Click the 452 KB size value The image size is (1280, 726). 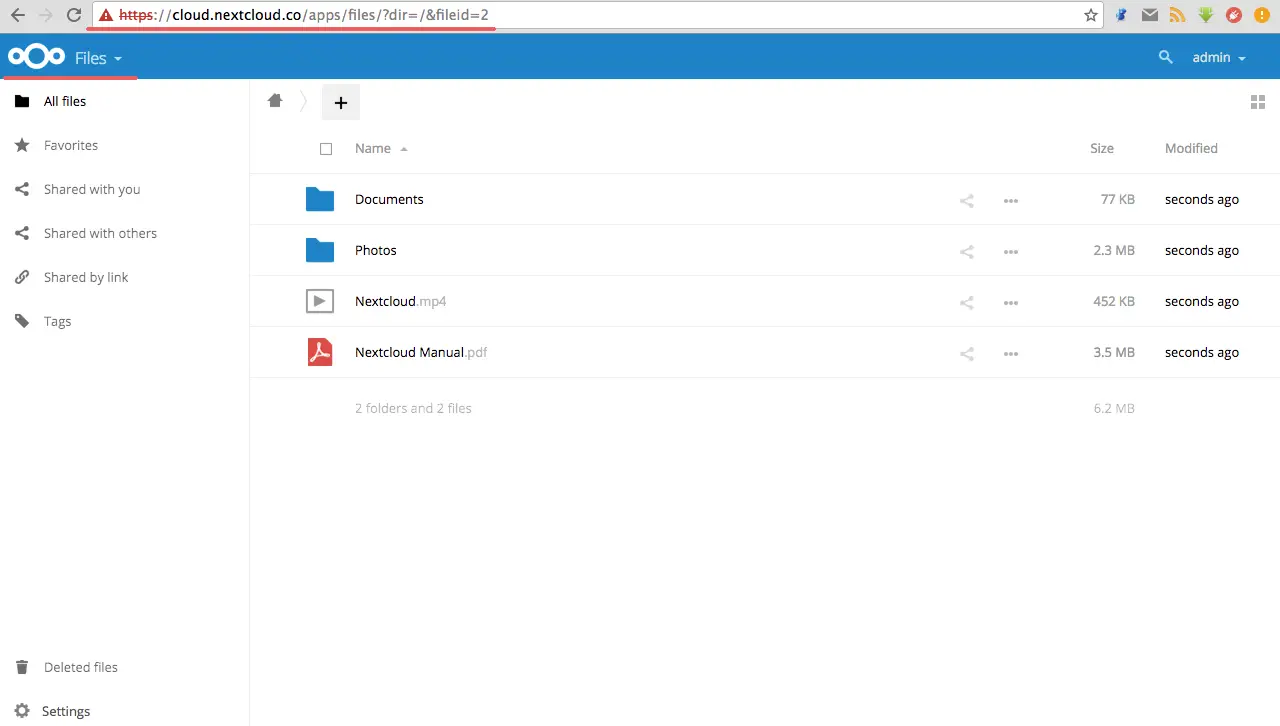[1114, 301]
